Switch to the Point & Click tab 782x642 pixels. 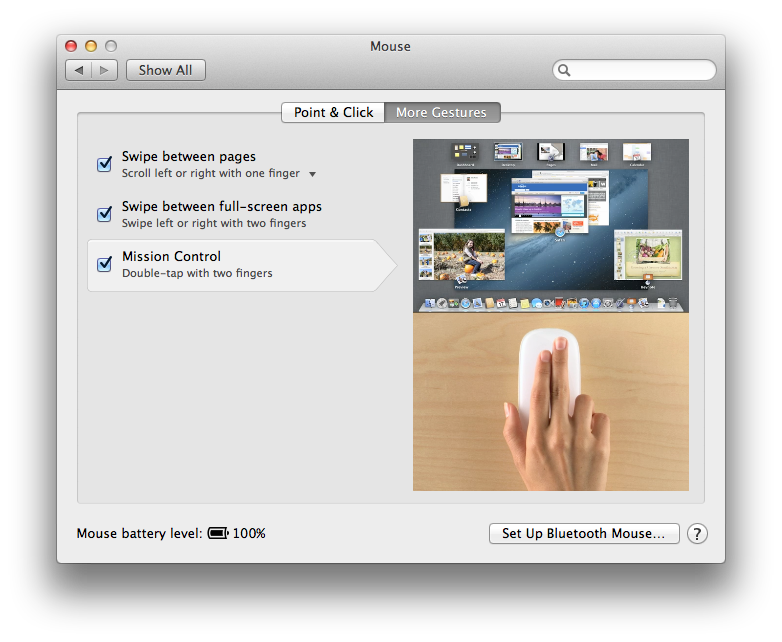(333, 112)
